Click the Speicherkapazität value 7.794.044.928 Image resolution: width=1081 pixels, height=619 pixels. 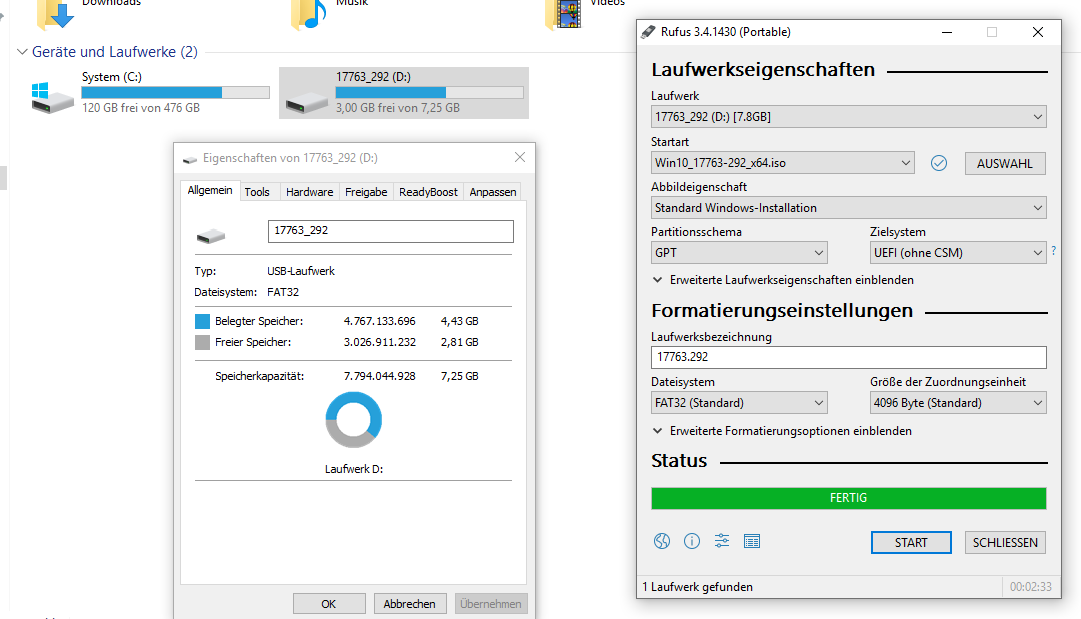380,376
